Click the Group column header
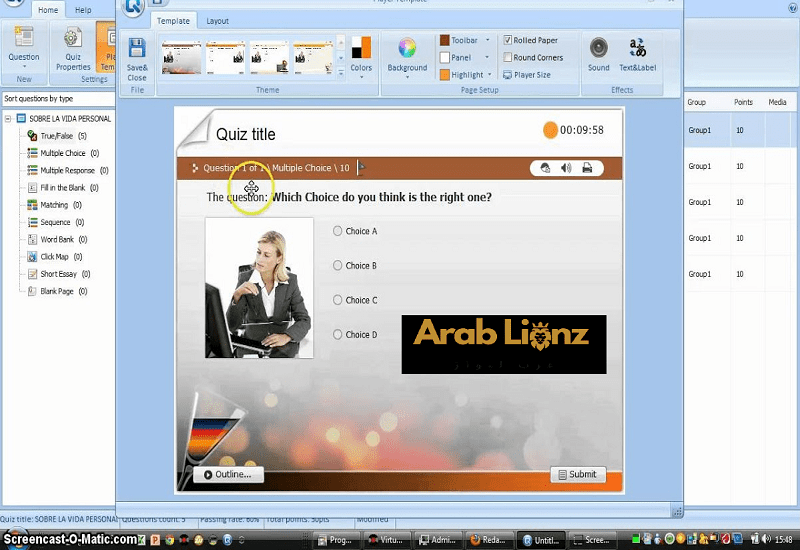 [x=696, y=102]
